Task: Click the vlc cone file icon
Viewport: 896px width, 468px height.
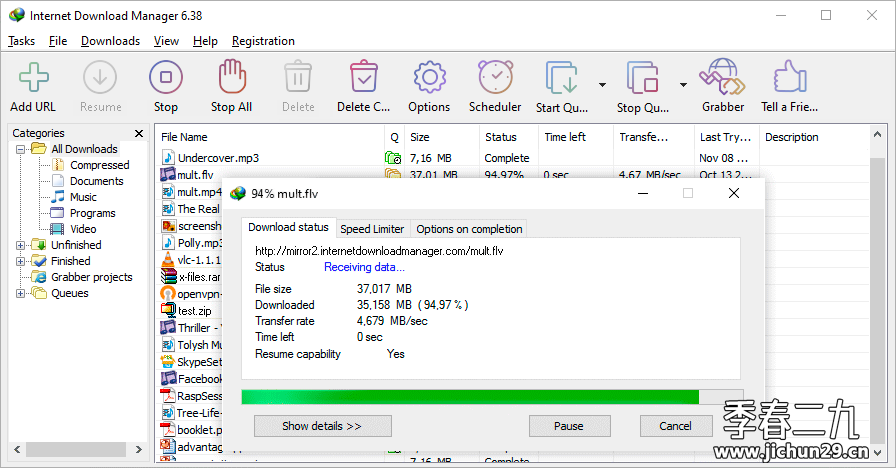Action: pos(167,260)
